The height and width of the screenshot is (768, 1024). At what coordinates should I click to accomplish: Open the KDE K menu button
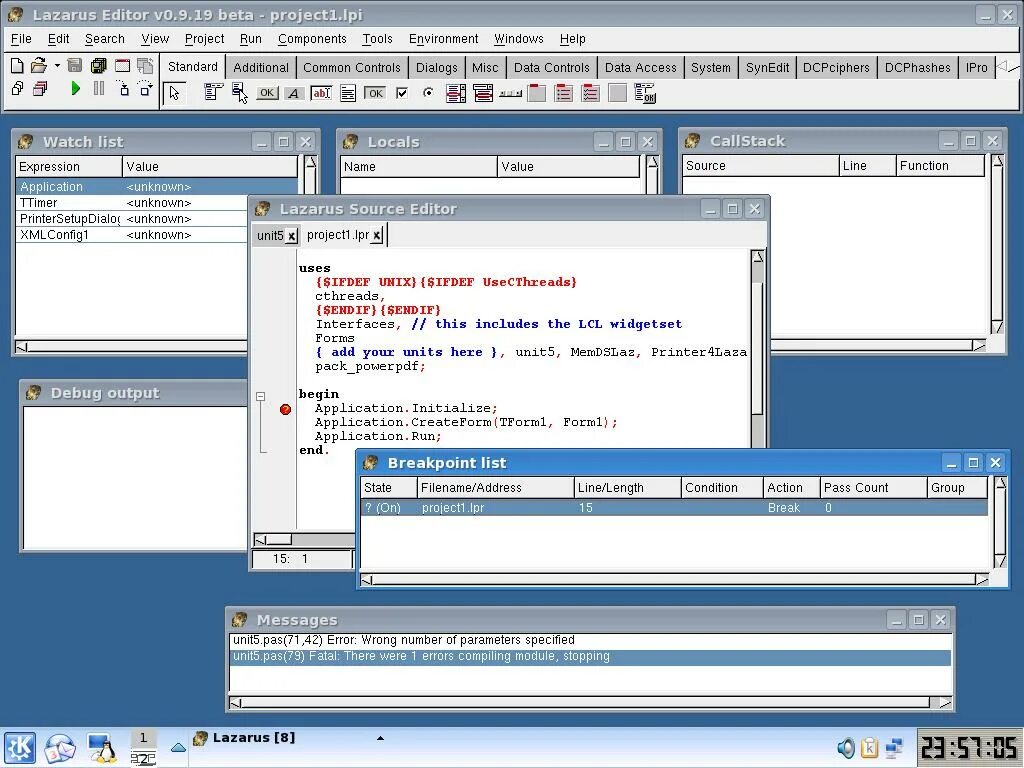point(20,748)
